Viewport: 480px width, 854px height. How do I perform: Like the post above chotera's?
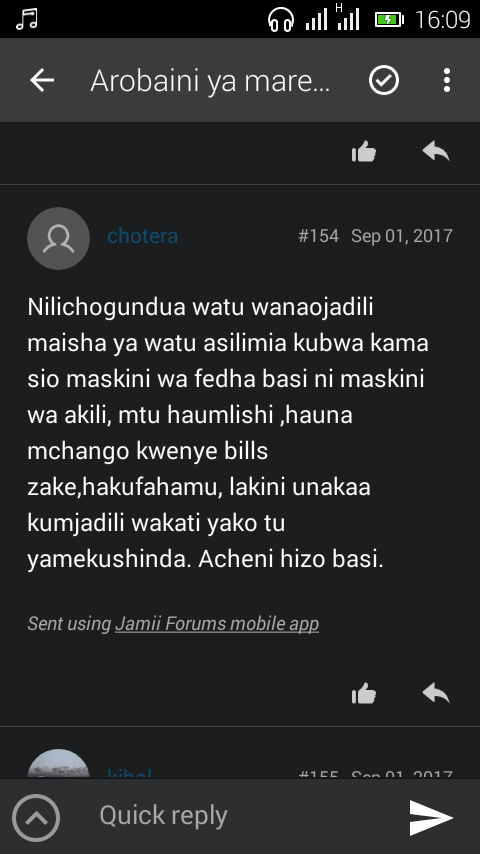[x=364, y=152]
